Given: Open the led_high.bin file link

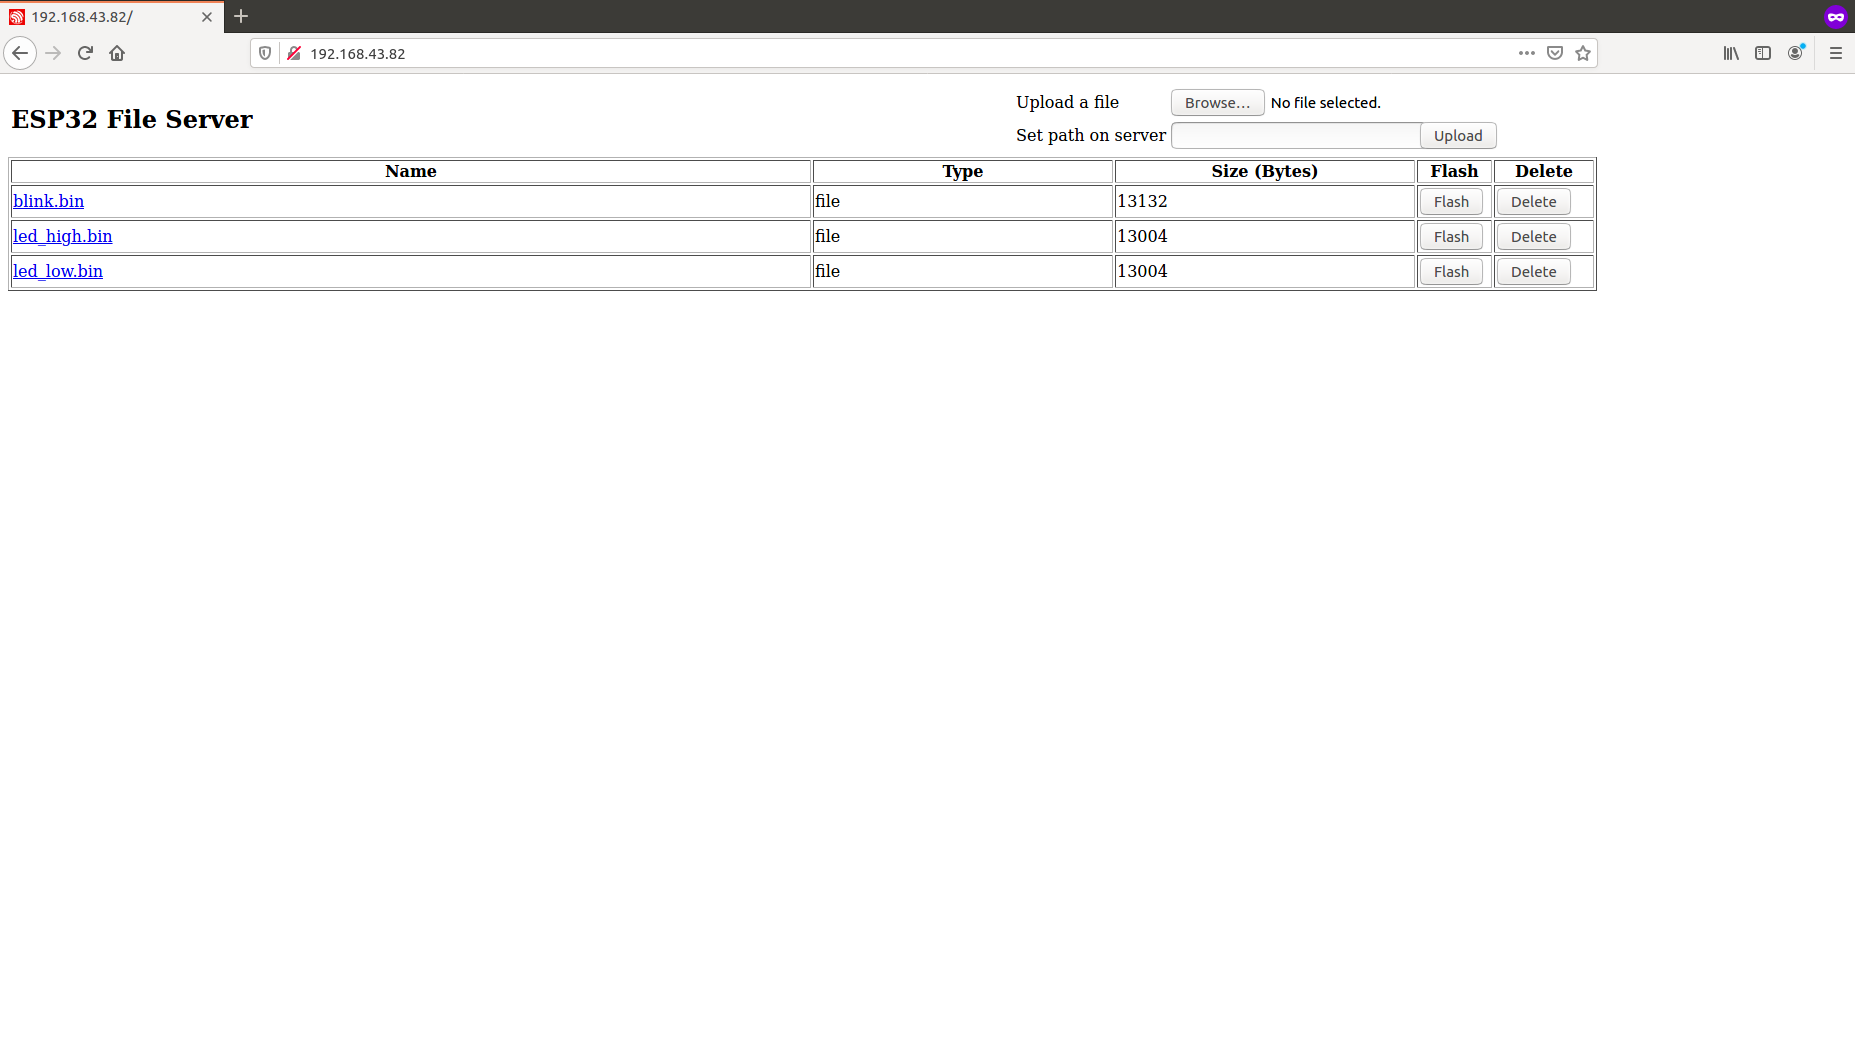Looking at the screenshot, I should point(62,236).
